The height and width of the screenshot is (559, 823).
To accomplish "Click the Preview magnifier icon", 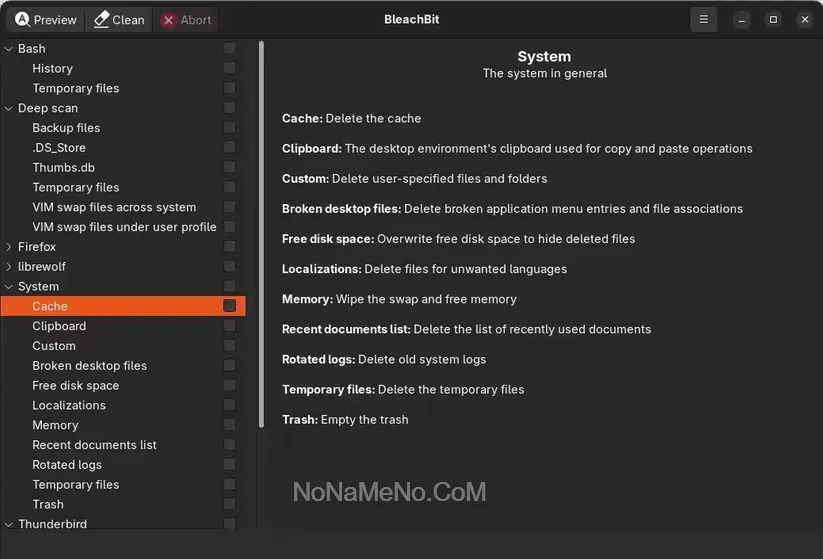I will click(x=22, y=20).
